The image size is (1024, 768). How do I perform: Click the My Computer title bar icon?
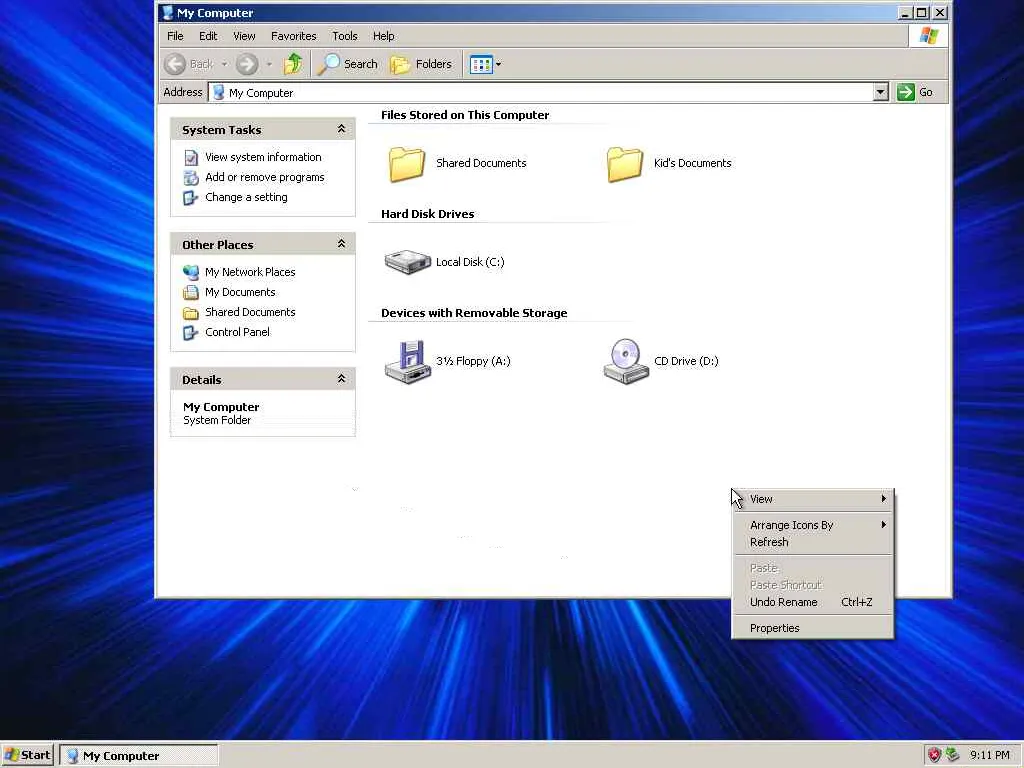click(x=167, y=12)
